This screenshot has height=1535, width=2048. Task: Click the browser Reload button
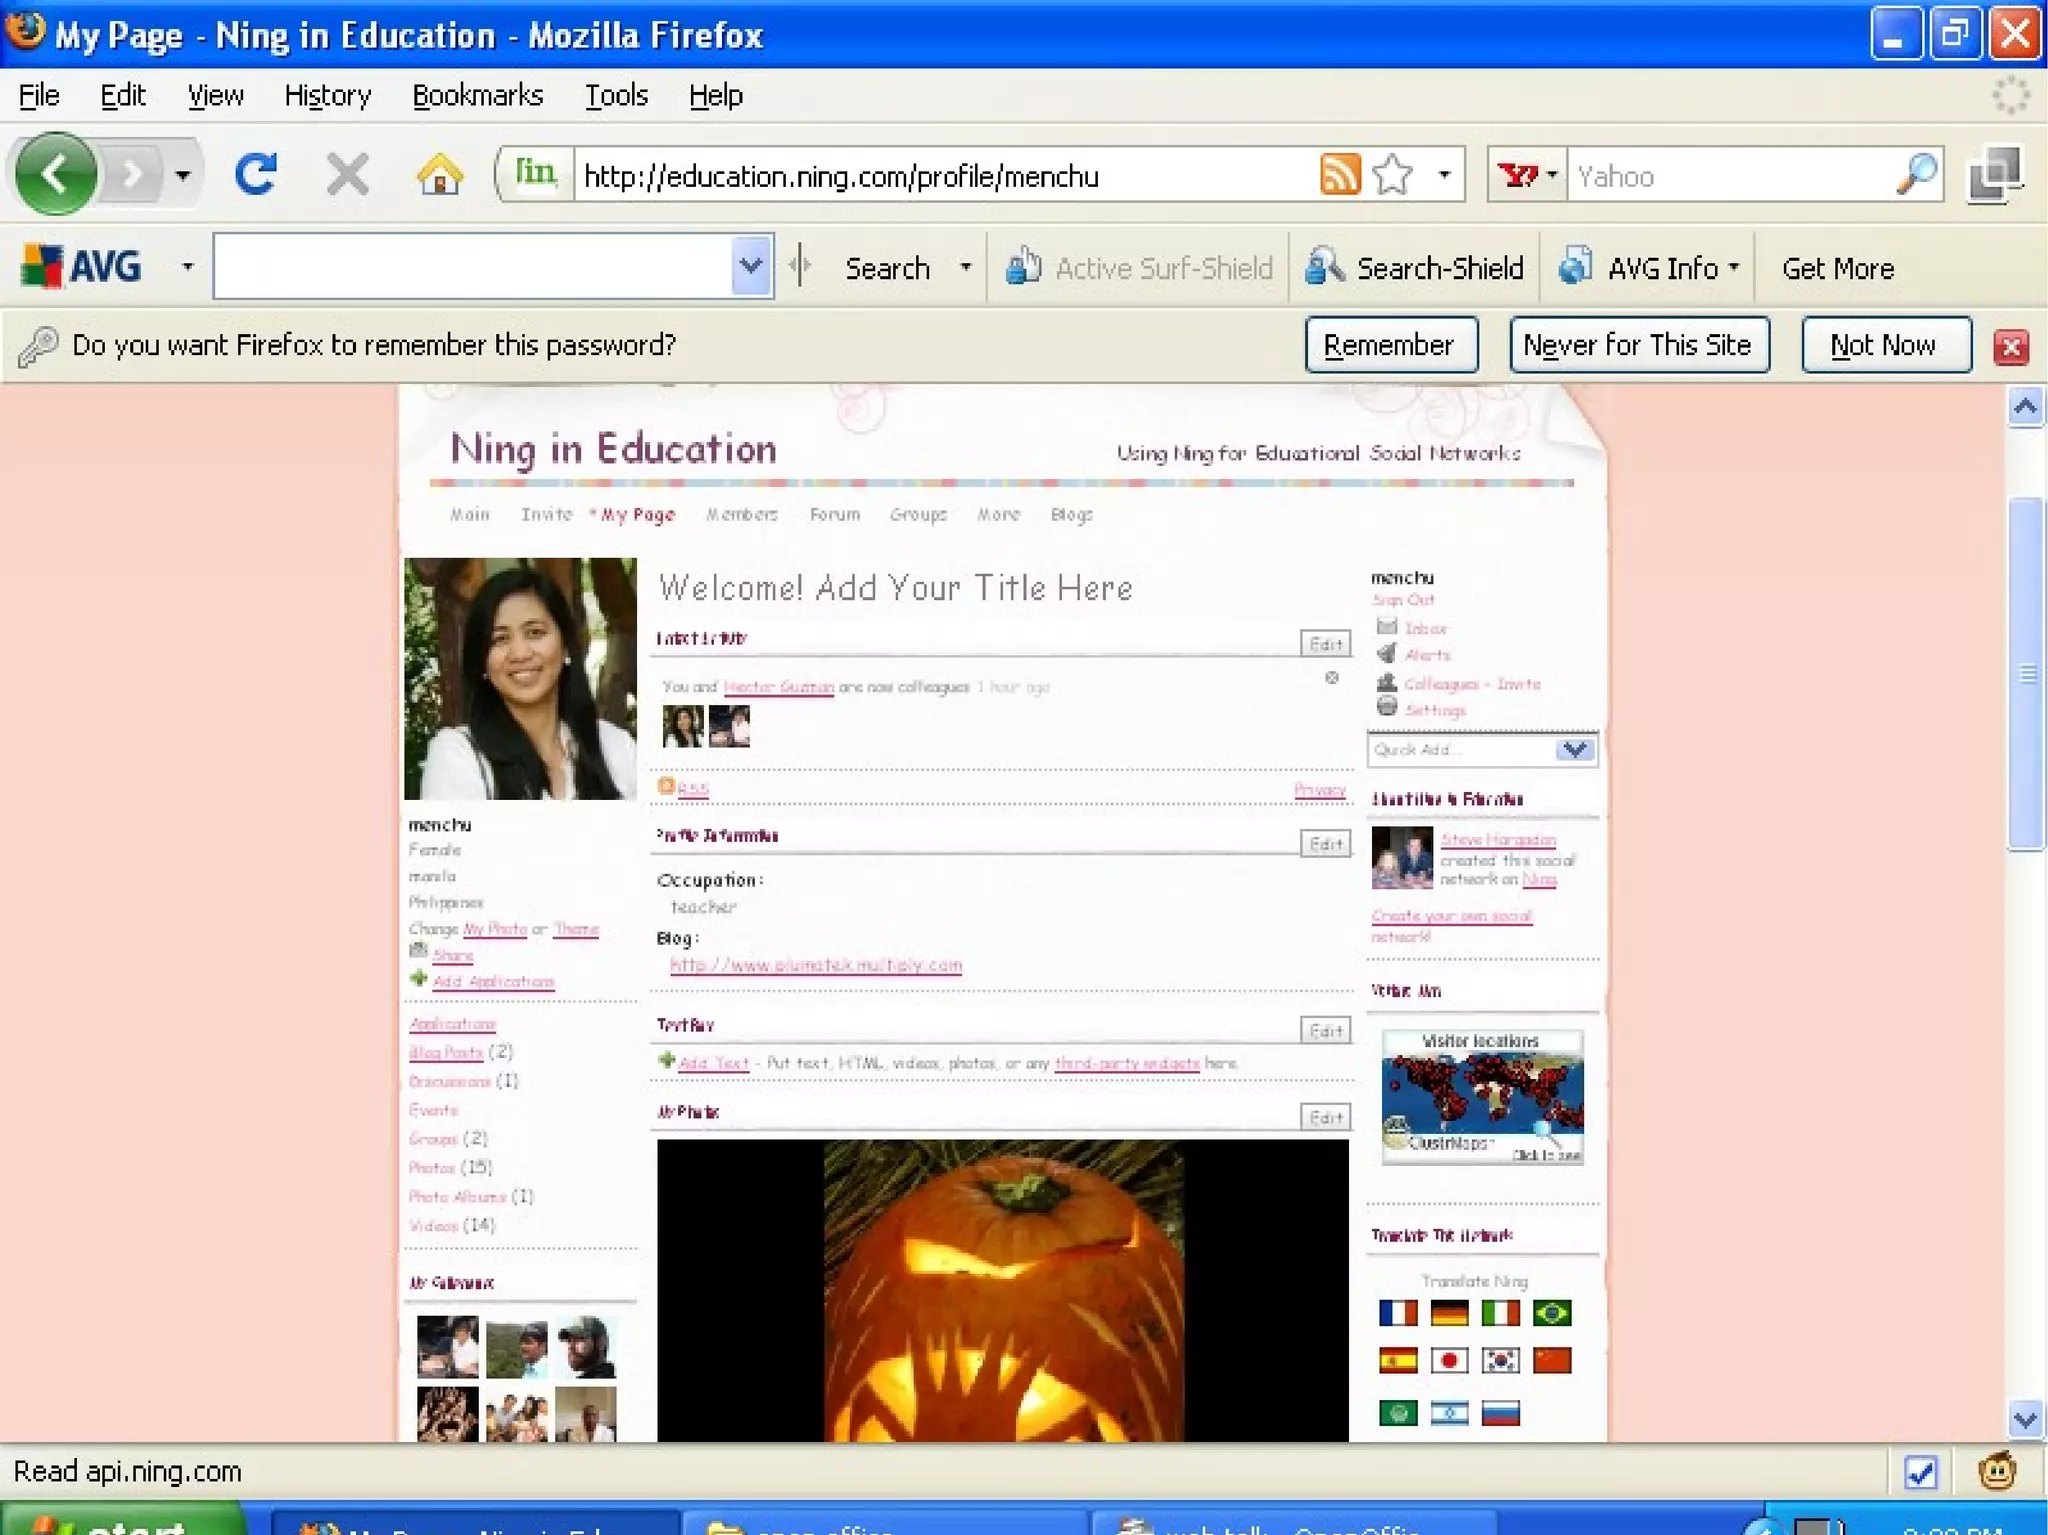[x=255, y=174]
